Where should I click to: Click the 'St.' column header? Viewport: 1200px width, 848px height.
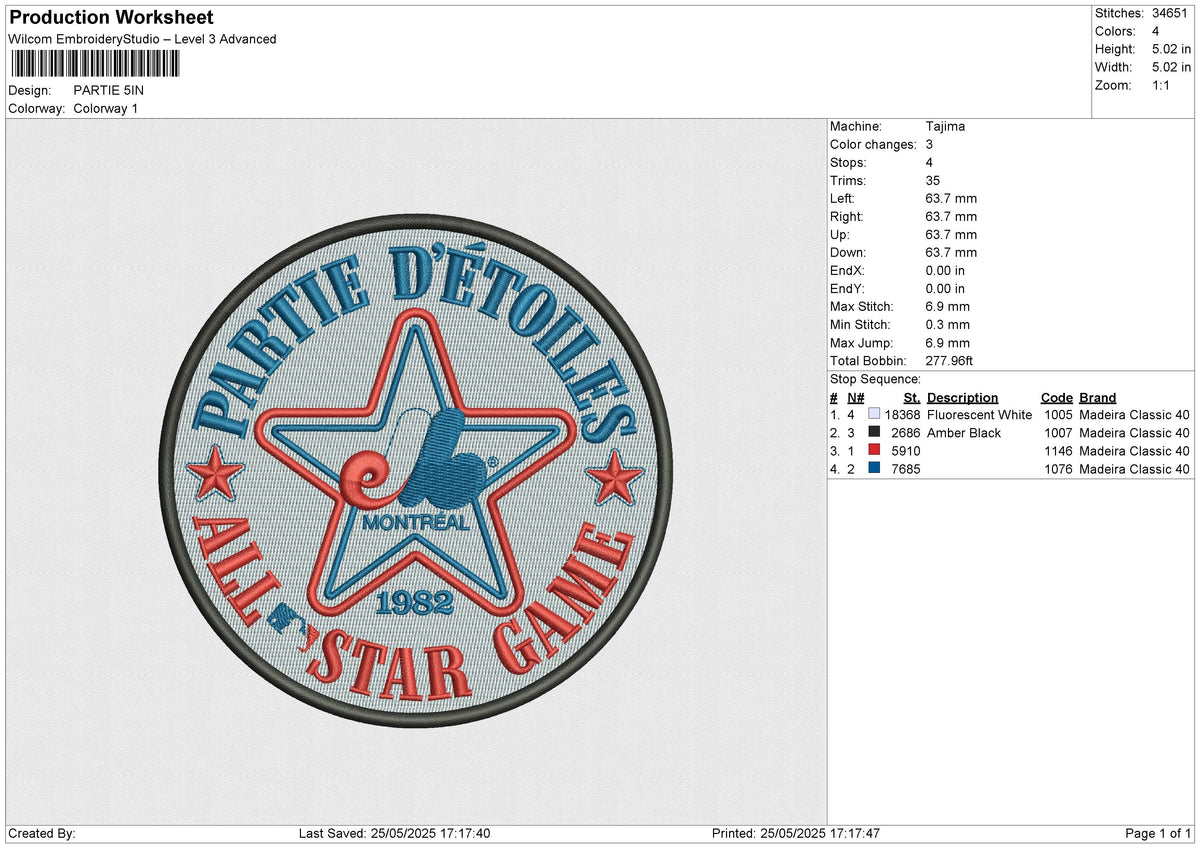(912, 398)
